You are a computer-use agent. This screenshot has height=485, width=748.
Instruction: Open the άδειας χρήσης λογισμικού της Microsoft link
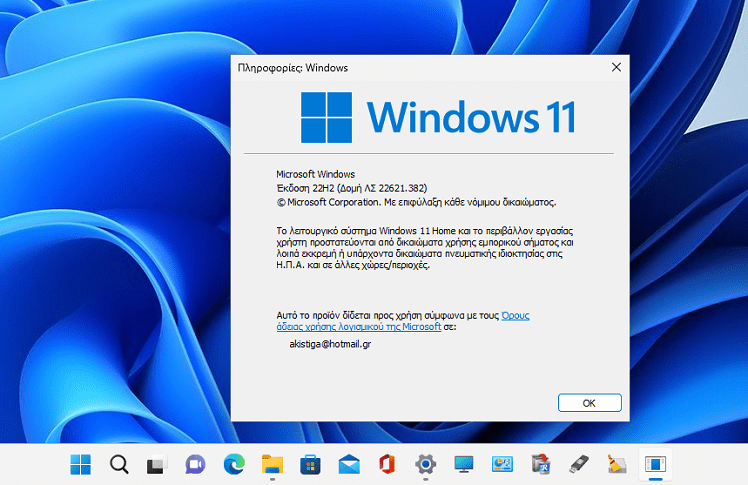click(x=359, y=327)
